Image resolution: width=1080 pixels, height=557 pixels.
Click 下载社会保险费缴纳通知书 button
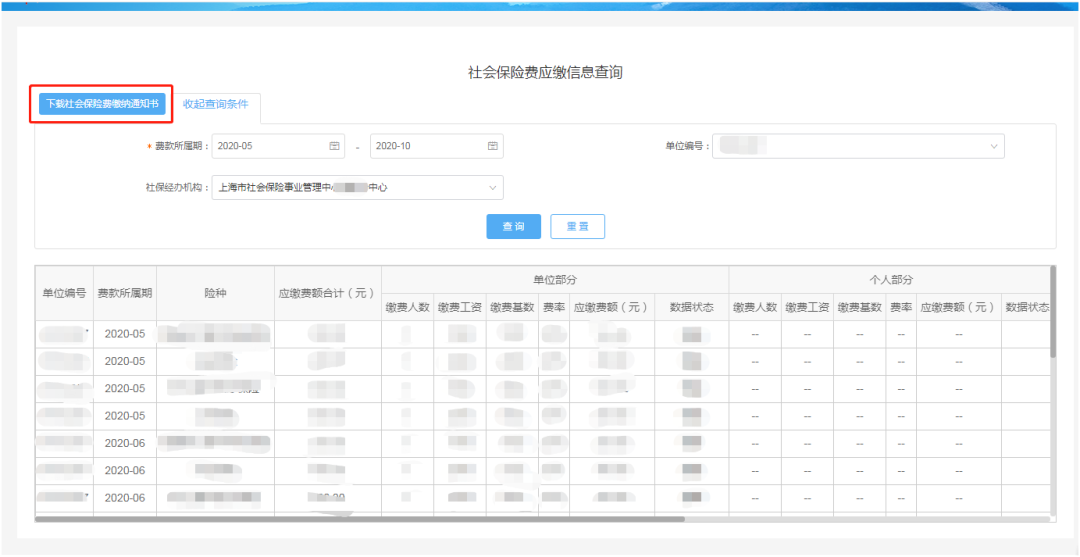pos(102,104)
